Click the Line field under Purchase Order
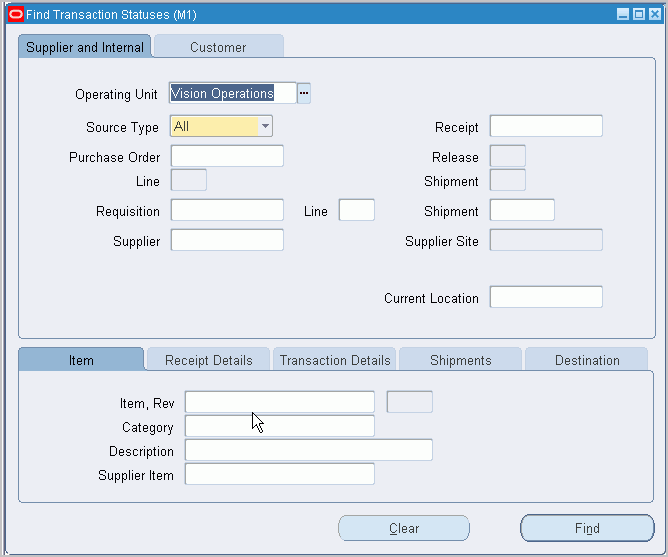 189,180
